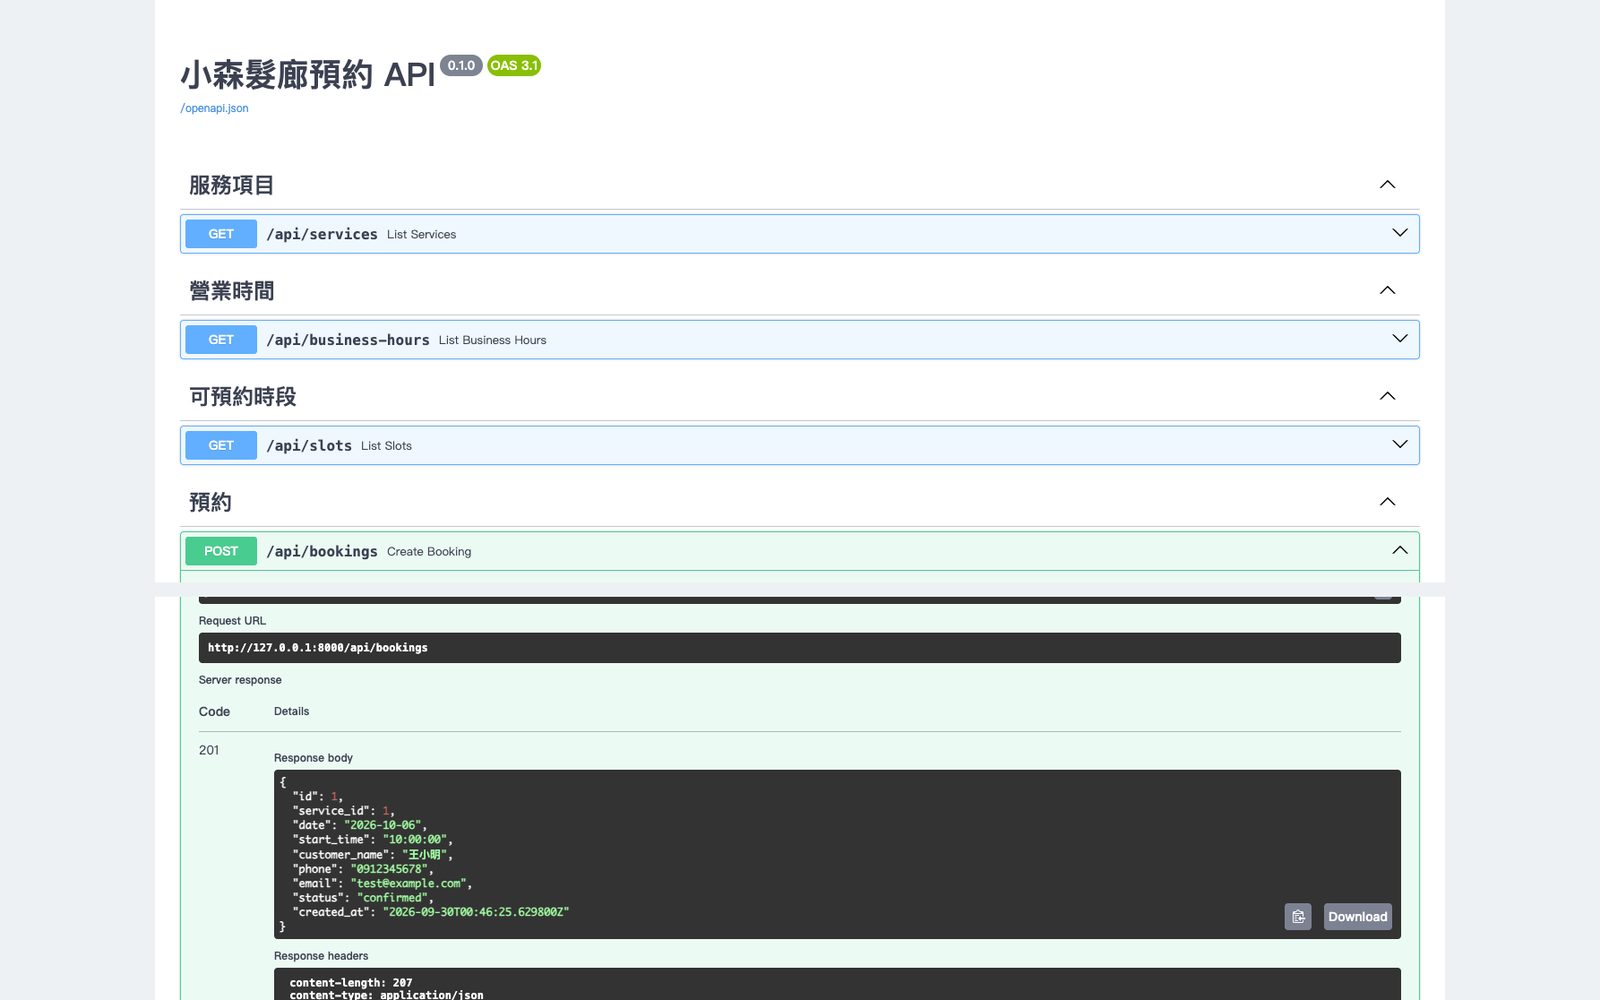Screen dimensions: 1600x1000
Task: Click the 營業時間 tag heading
Action: tap(231, 291)
